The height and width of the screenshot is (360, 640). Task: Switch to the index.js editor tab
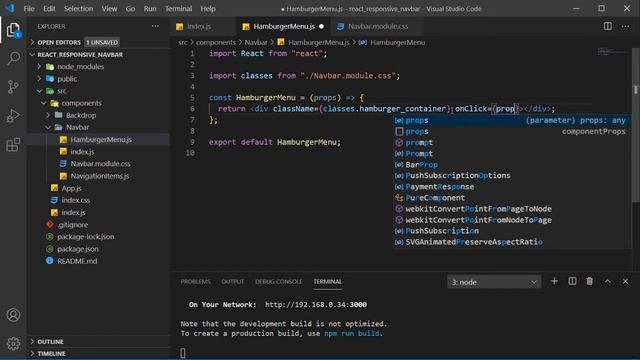tap(202, 27)
